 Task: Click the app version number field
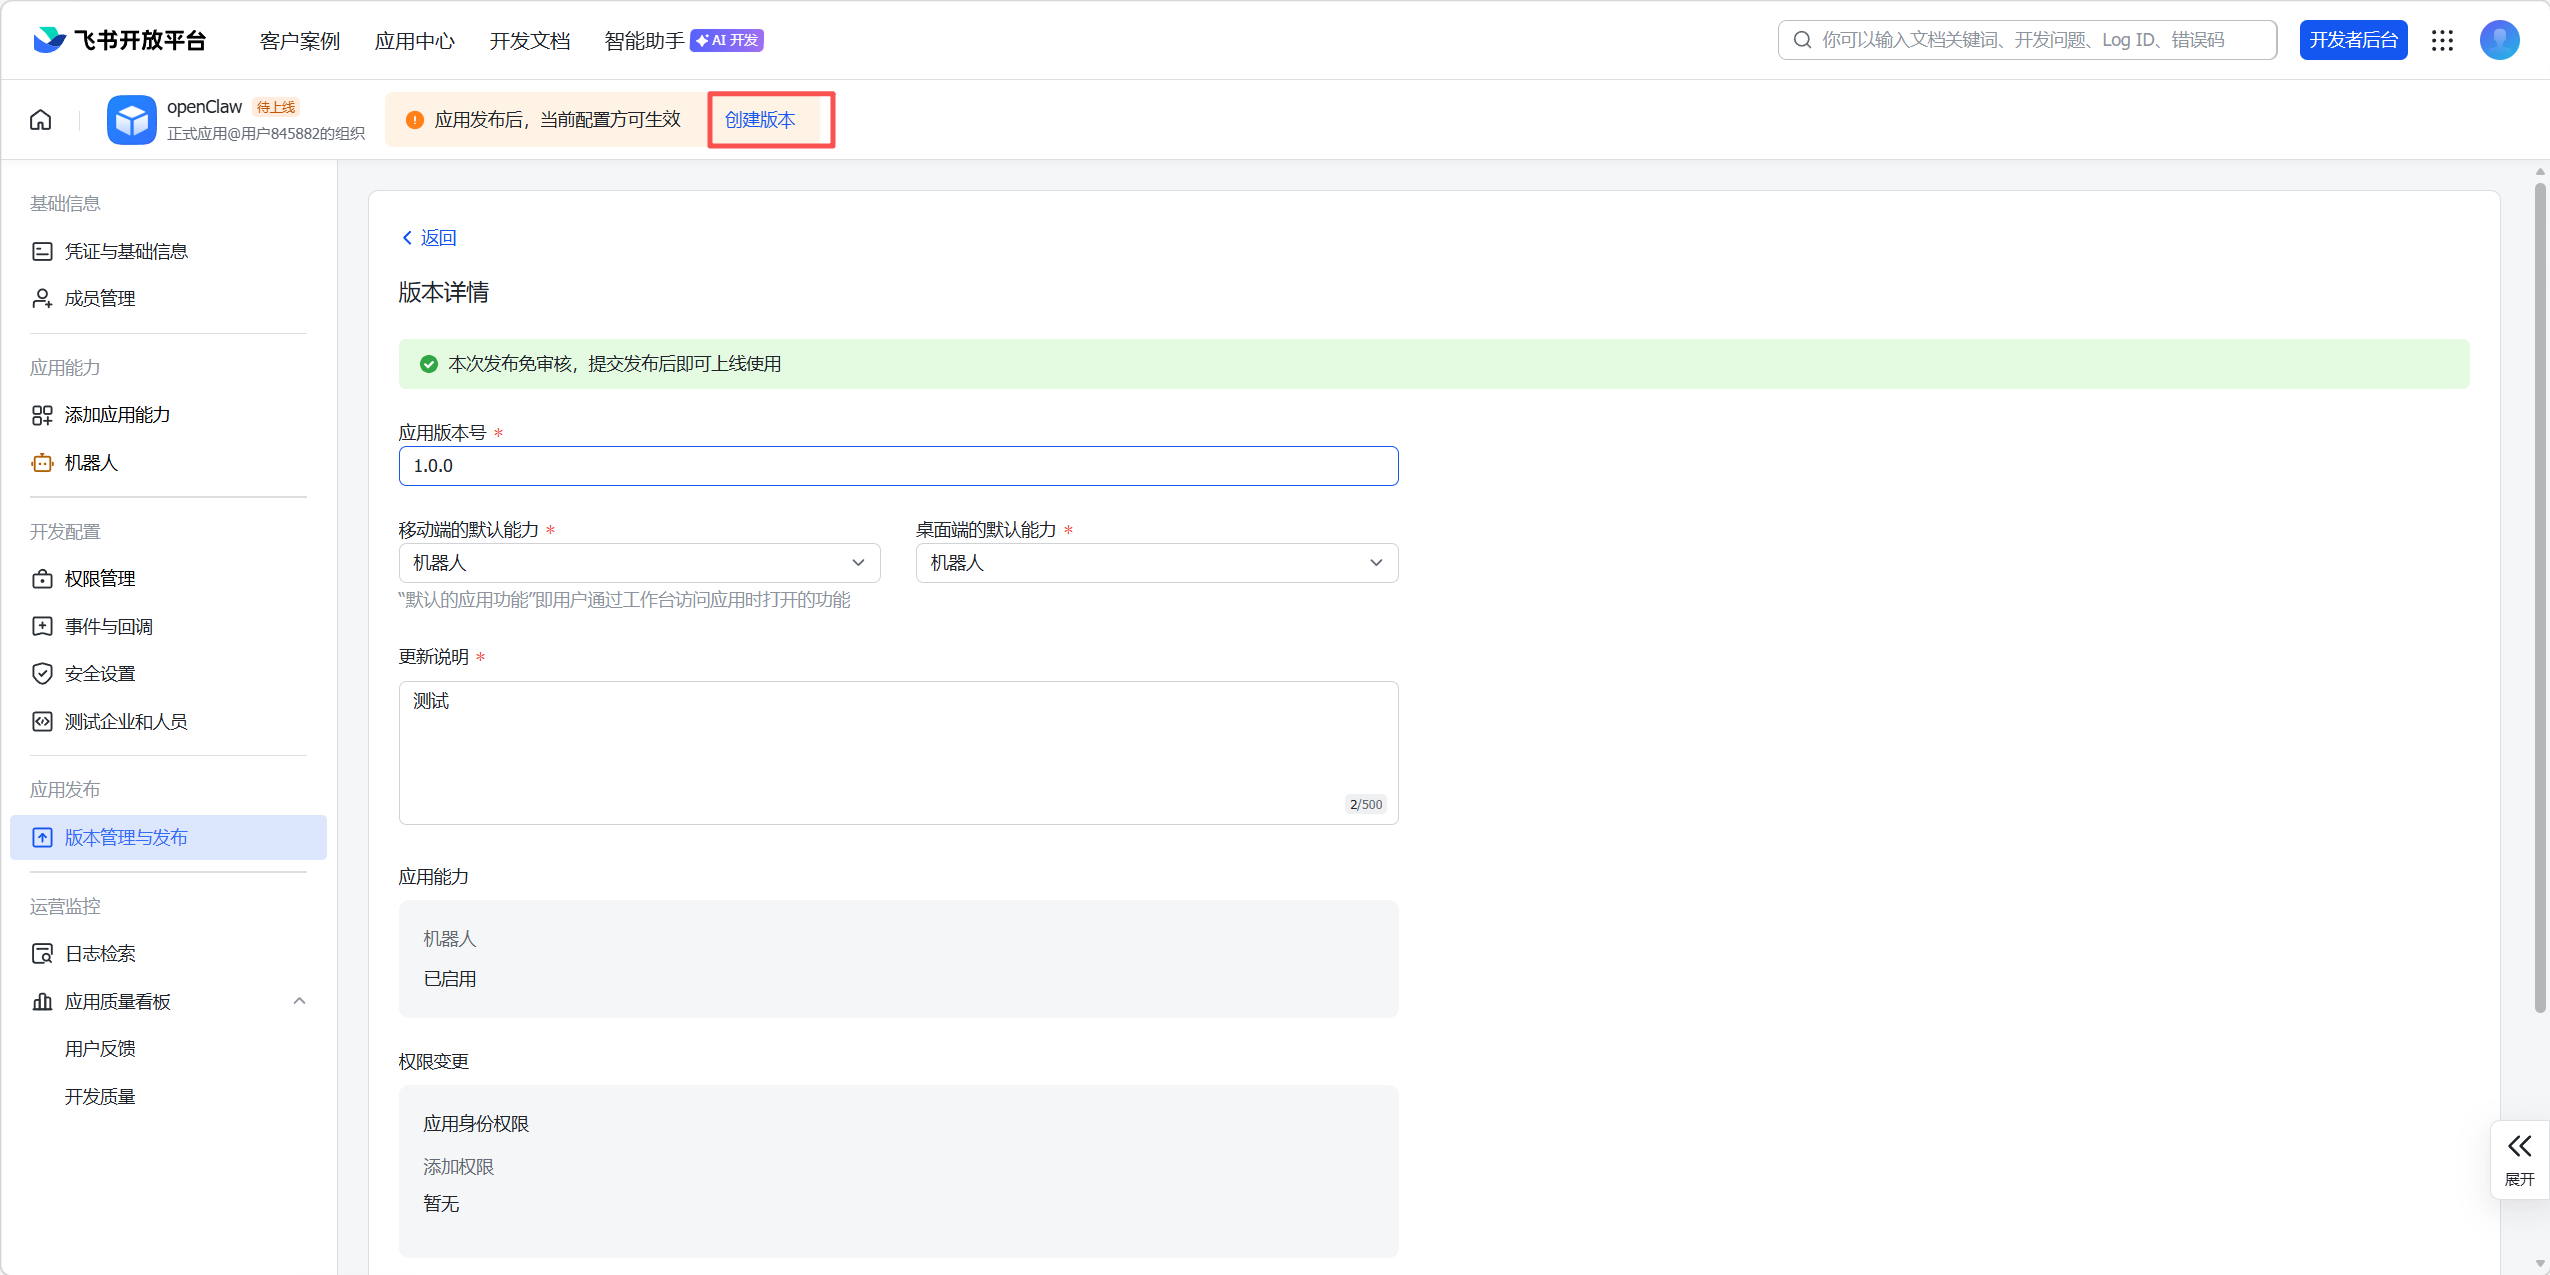tap(898, 466)
